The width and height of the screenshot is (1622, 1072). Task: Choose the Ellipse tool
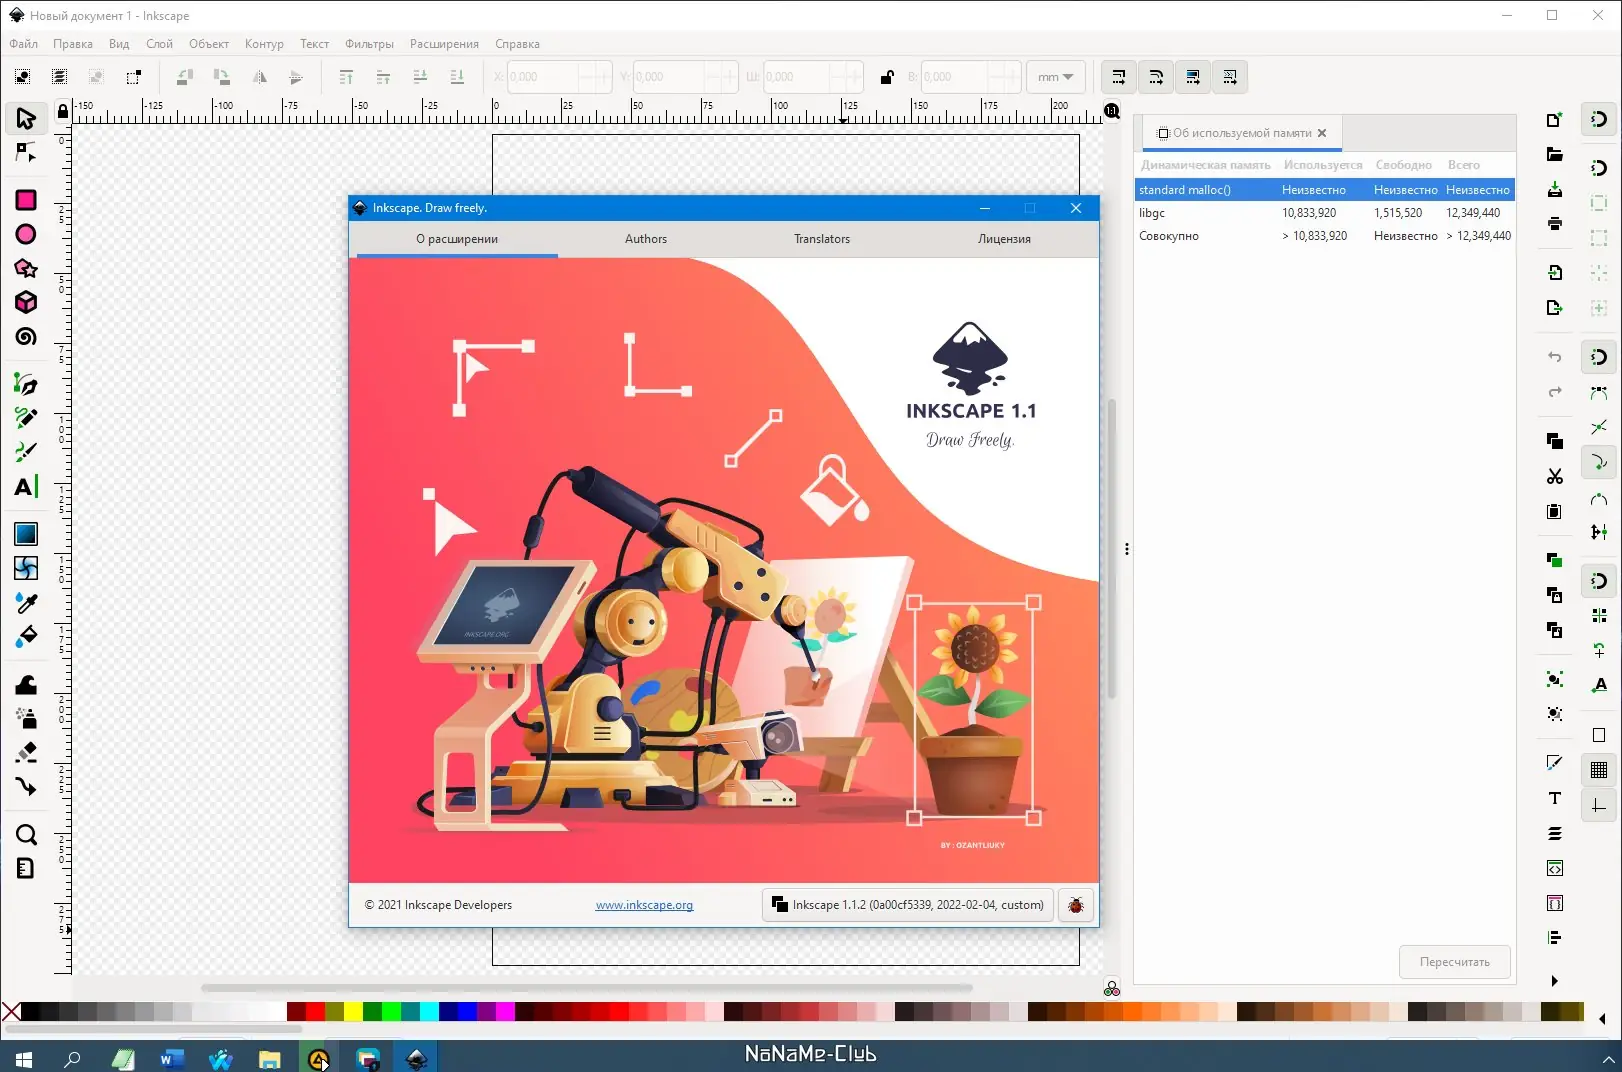[x=26, y=234]
